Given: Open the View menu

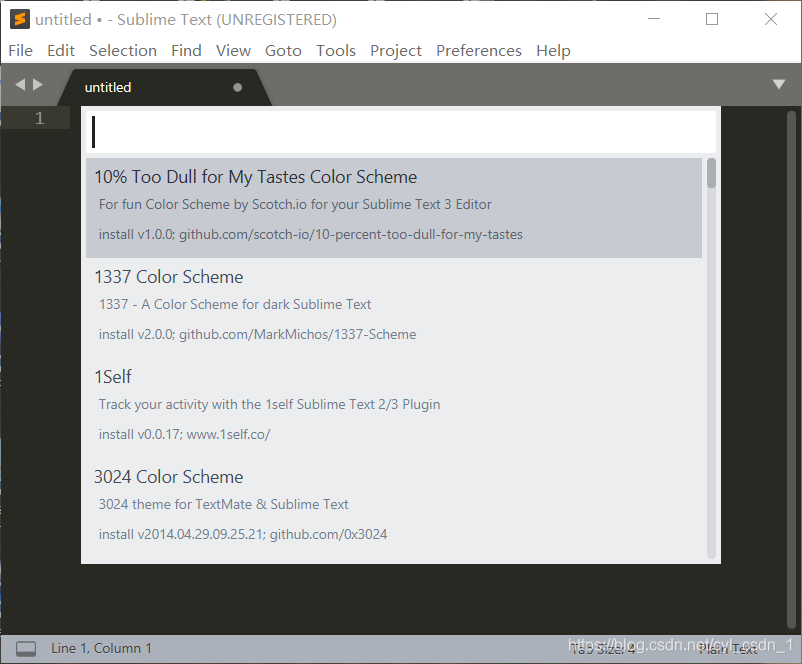Looking at the screenshot, I should click(x=233, y=51).
